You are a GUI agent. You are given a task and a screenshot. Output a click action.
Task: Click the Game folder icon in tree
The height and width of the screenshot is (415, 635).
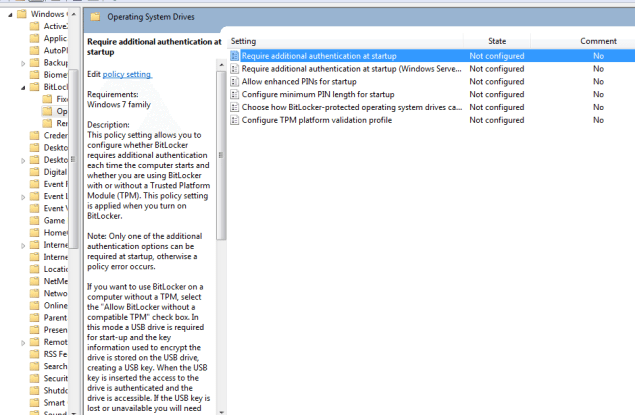(35, 221)
